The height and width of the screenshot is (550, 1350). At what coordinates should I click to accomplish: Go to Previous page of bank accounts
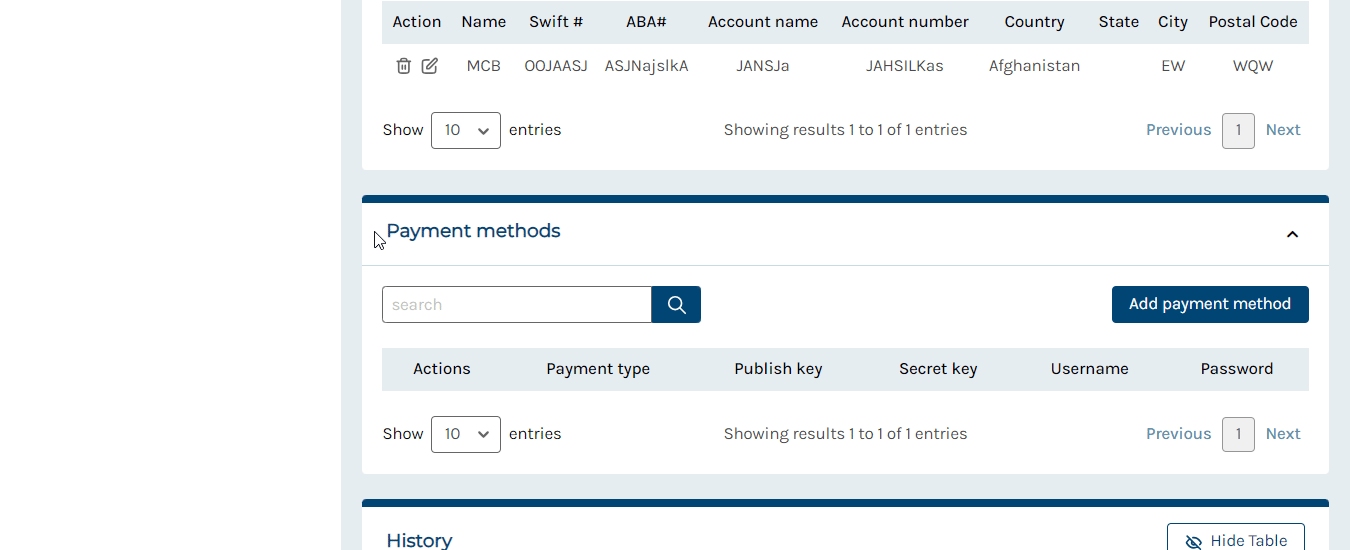point(1178,130)
